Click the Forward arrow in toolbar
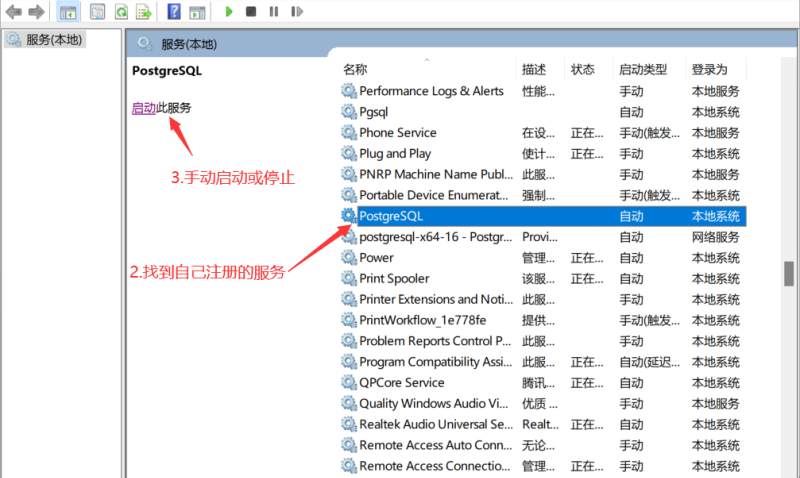 pyautogui.click(x=36, y=11)
